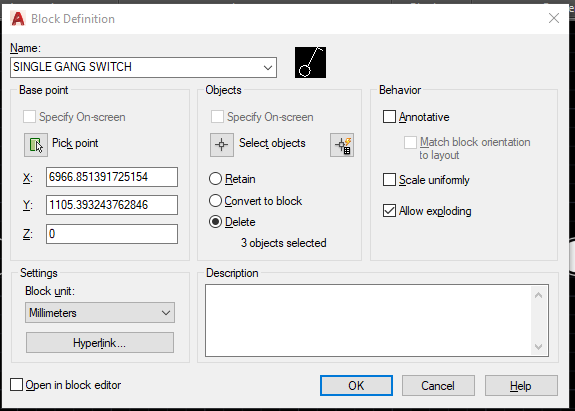Image resolution: width=575 pixels, height=411 pixels.
Task: Enable the Annotative checkbox
Action: pyautogui.click(x=389, y=117)
